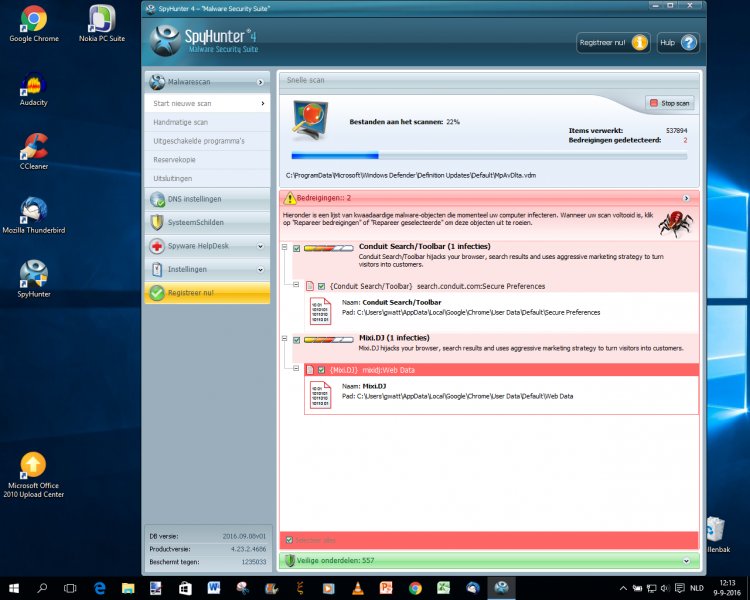Click VLC media player taskbar icon
750x600 pixels.
coord(358,588)
